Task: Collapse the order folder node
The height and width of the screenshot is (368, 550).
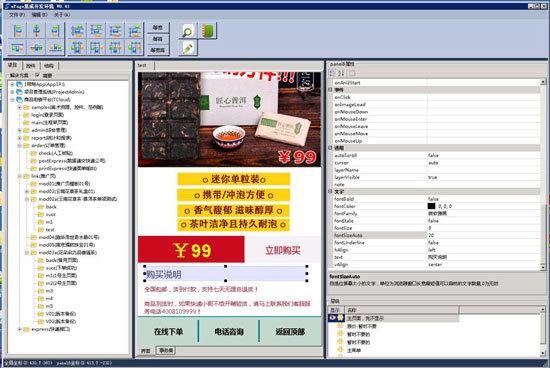Action: [x=20, y=146]
